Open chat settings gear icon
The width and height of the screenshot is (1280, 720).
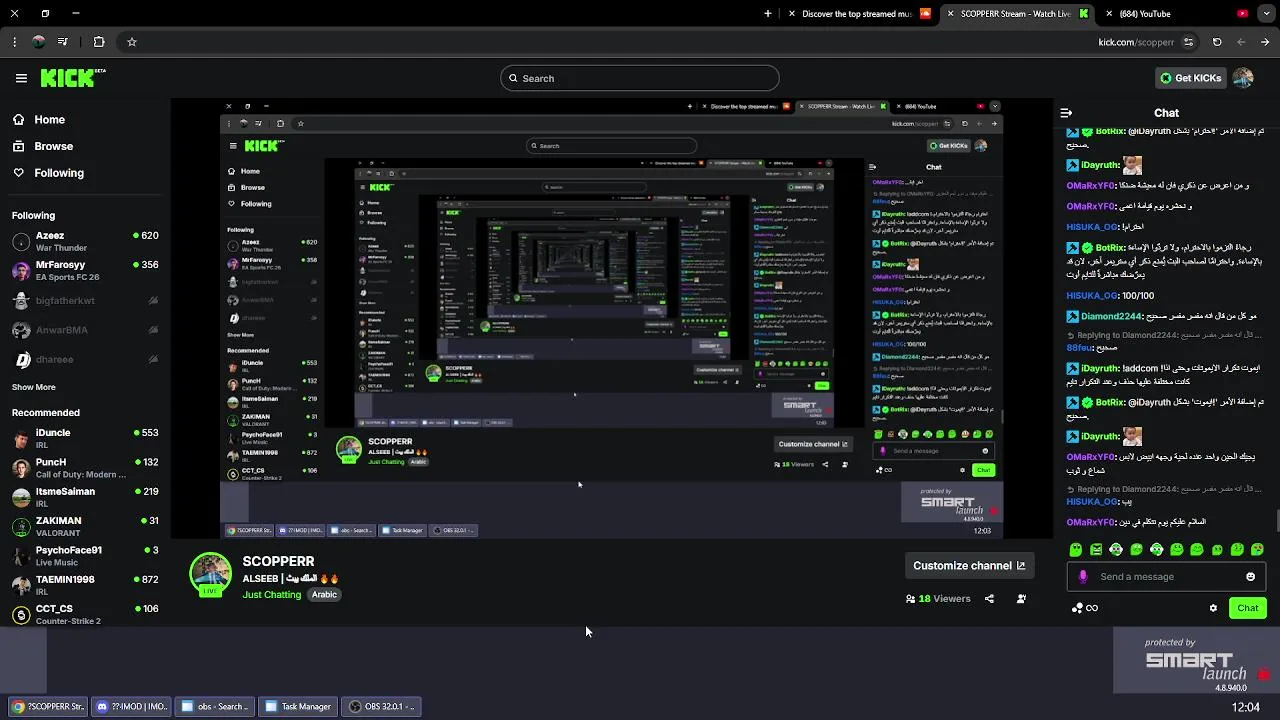pos(1213,607)
